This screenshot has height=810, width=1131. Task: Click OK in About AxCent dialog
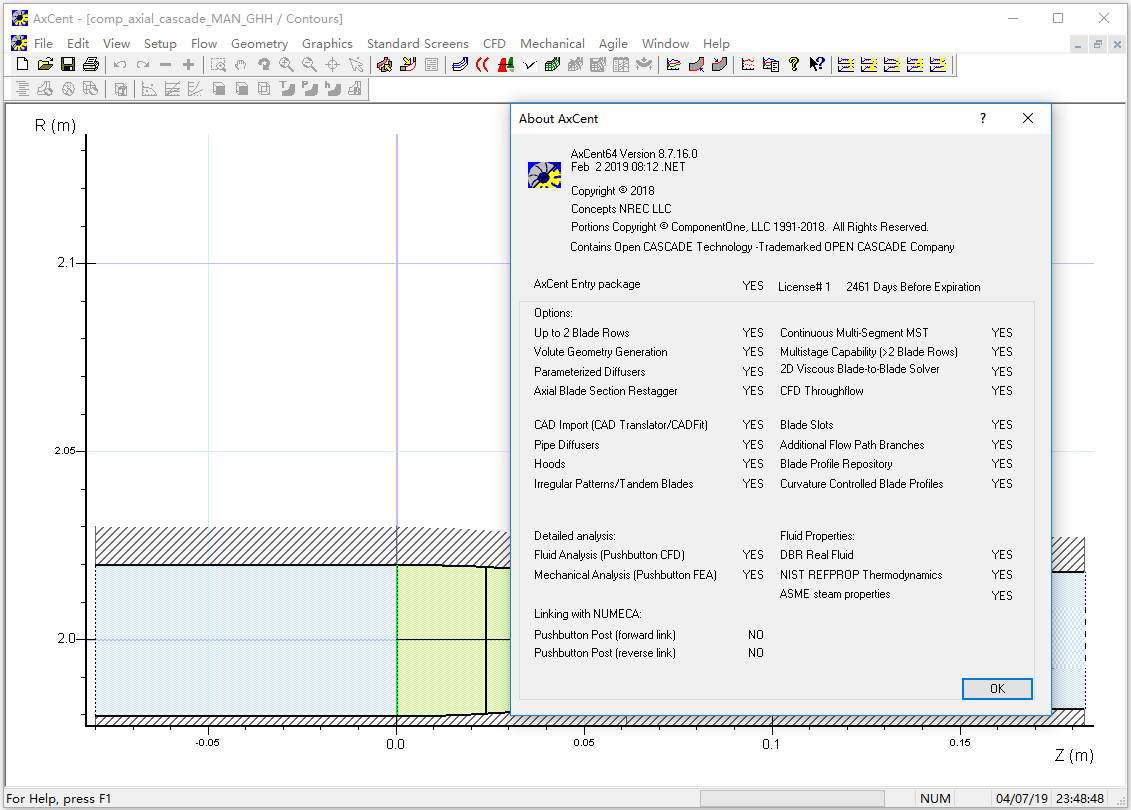point(998,689)
